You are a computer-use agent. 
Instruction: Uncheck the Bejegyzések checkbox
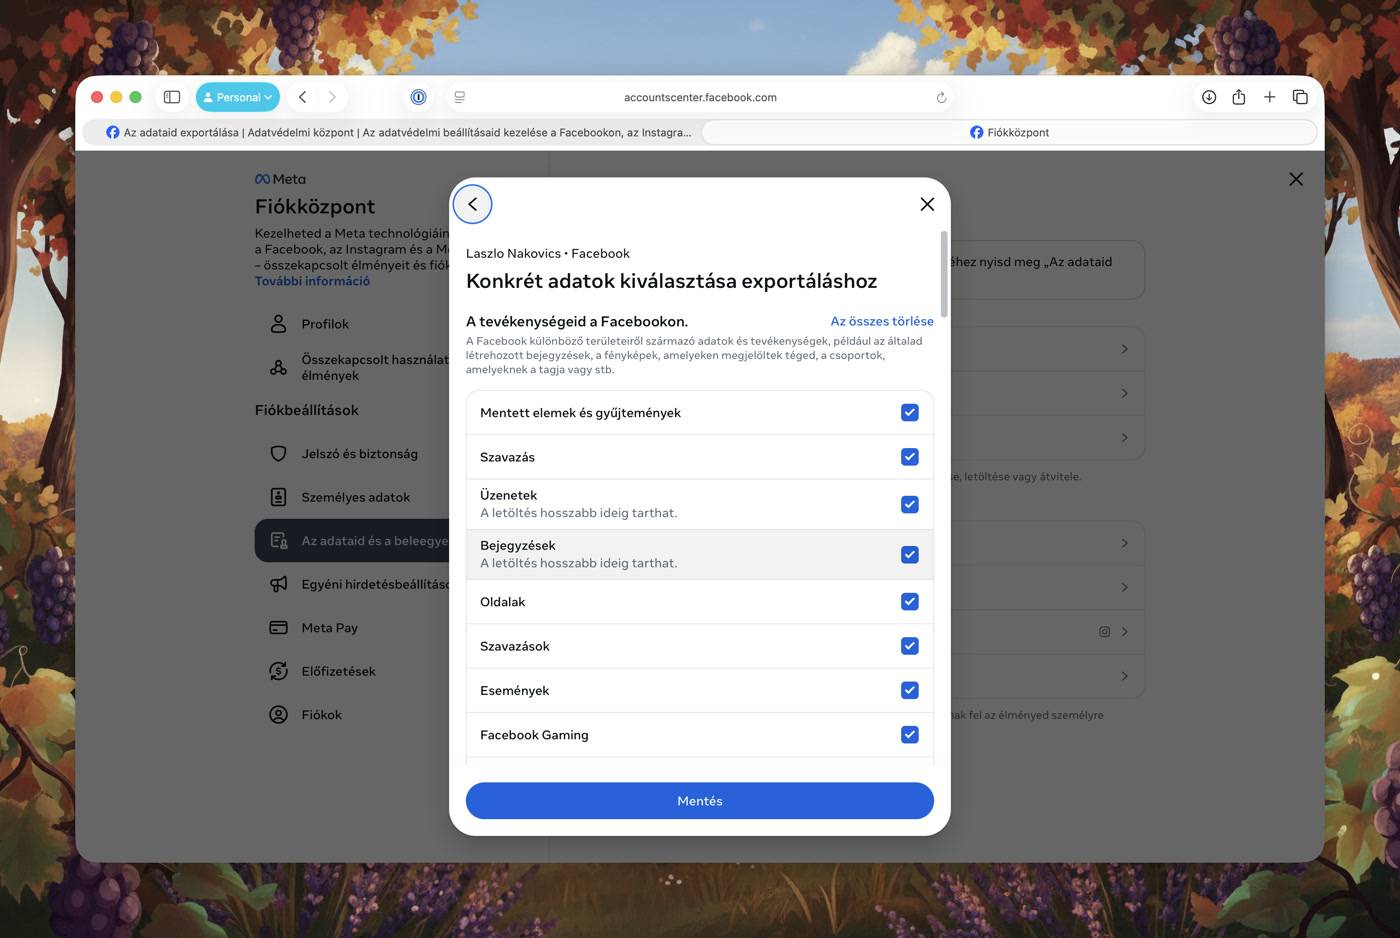(x=910, y=554)
